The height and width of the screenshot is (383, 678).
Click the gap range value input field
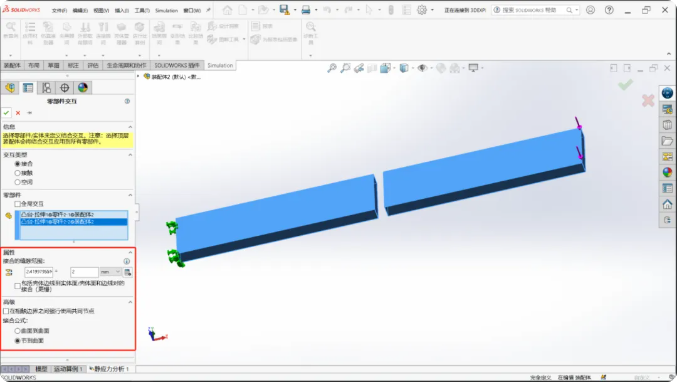pos(84,272)
